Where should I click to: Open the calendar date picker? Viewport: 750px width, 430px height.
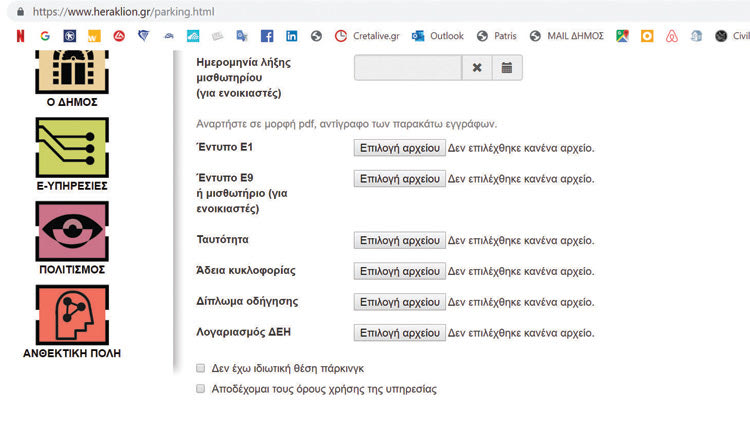pyautogui.click(x=507, y=67)
